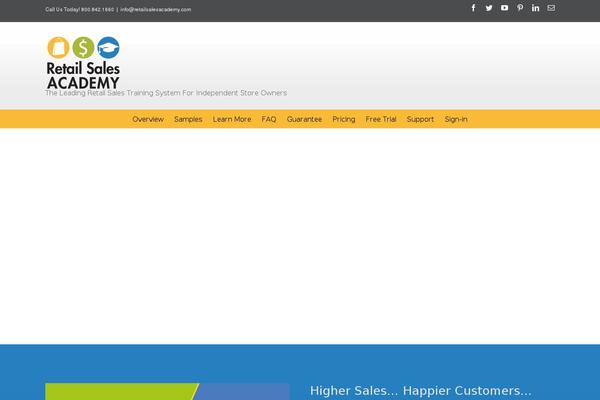The image size is (600, 400).
Task: Open the Guarantee menu item
Action: (304, 119)
